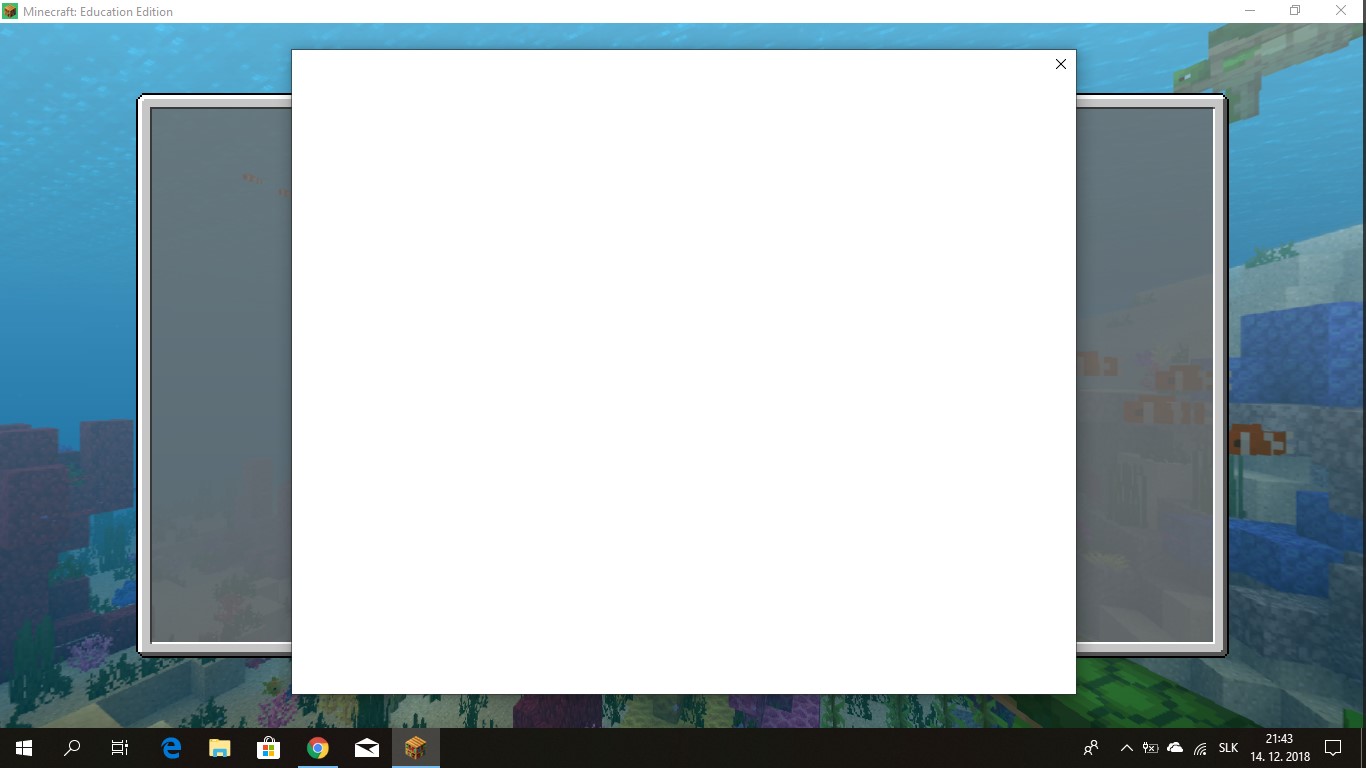
Task: Restore down the Minecraft window
Action: (x=1295, y=11)
